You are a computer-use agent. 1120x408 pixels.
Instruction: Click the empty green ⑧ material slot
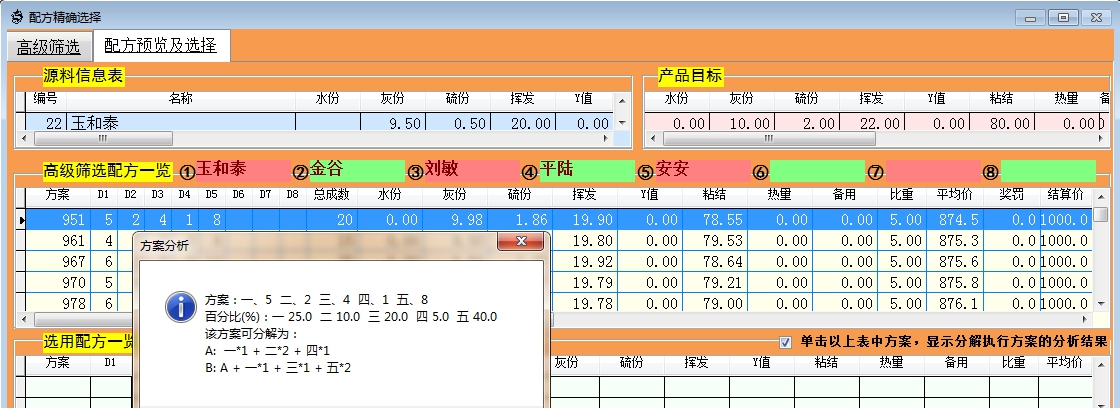point(1048,170)
